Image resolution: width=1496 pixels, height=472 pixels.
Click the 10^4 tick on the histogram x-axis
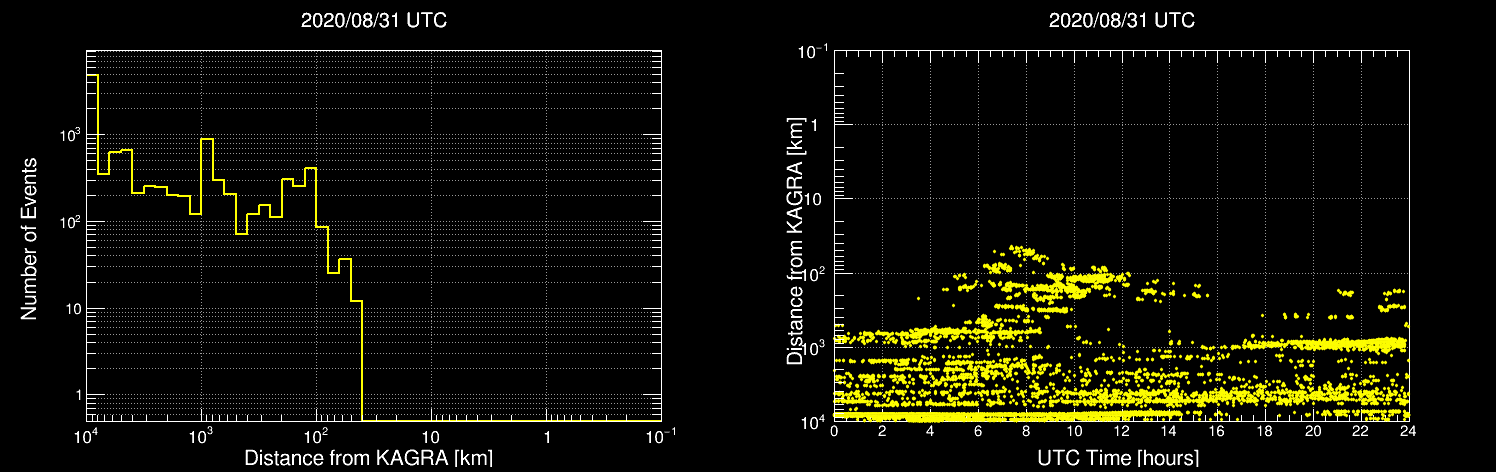coord(86,436)
